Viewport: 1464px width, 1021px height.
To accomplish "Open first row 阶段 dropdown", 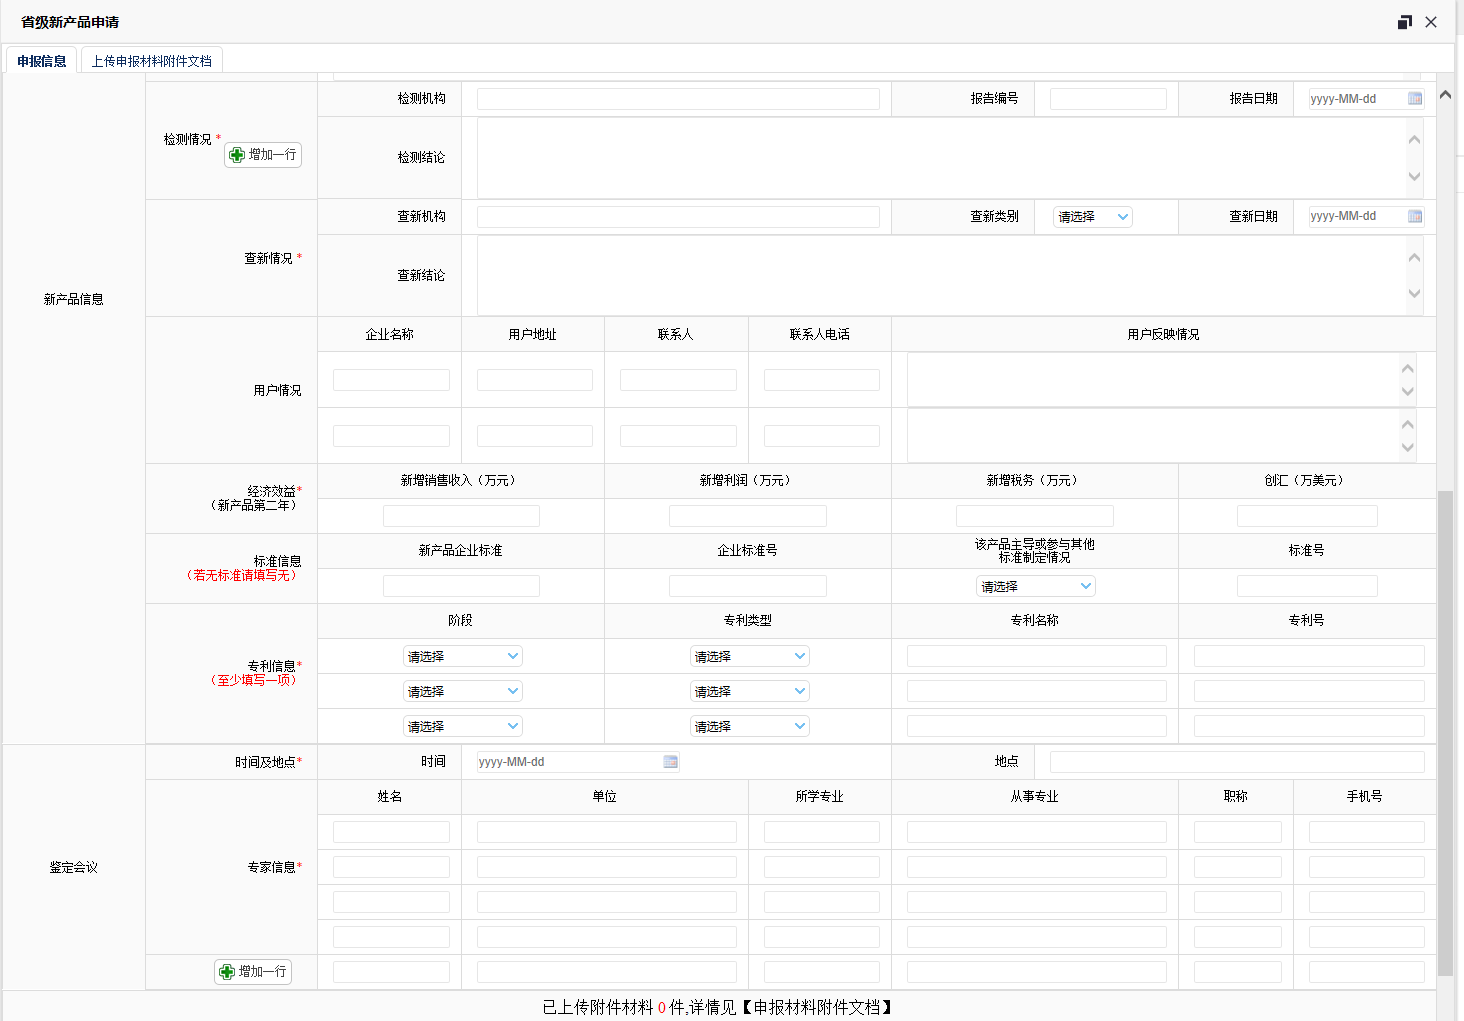I will pyautogui.click(x=463, y=657).
